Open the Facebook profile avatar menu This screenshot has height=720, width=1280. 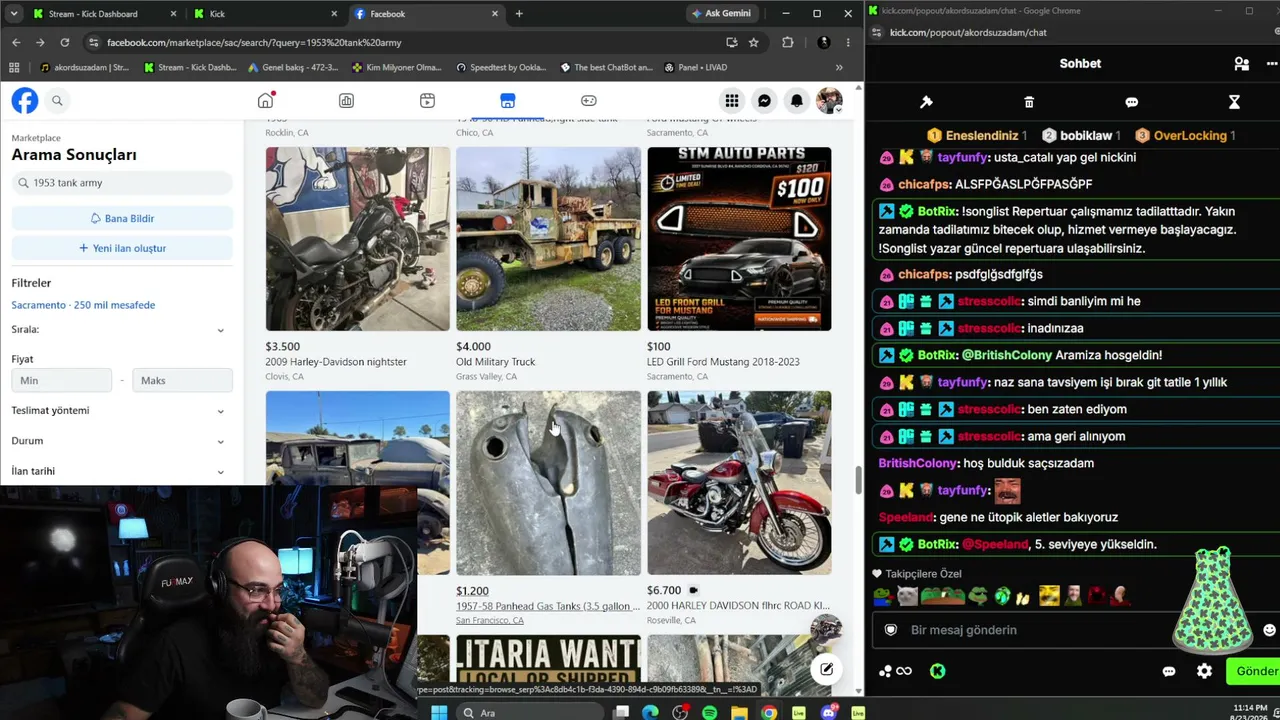[829, 101]
